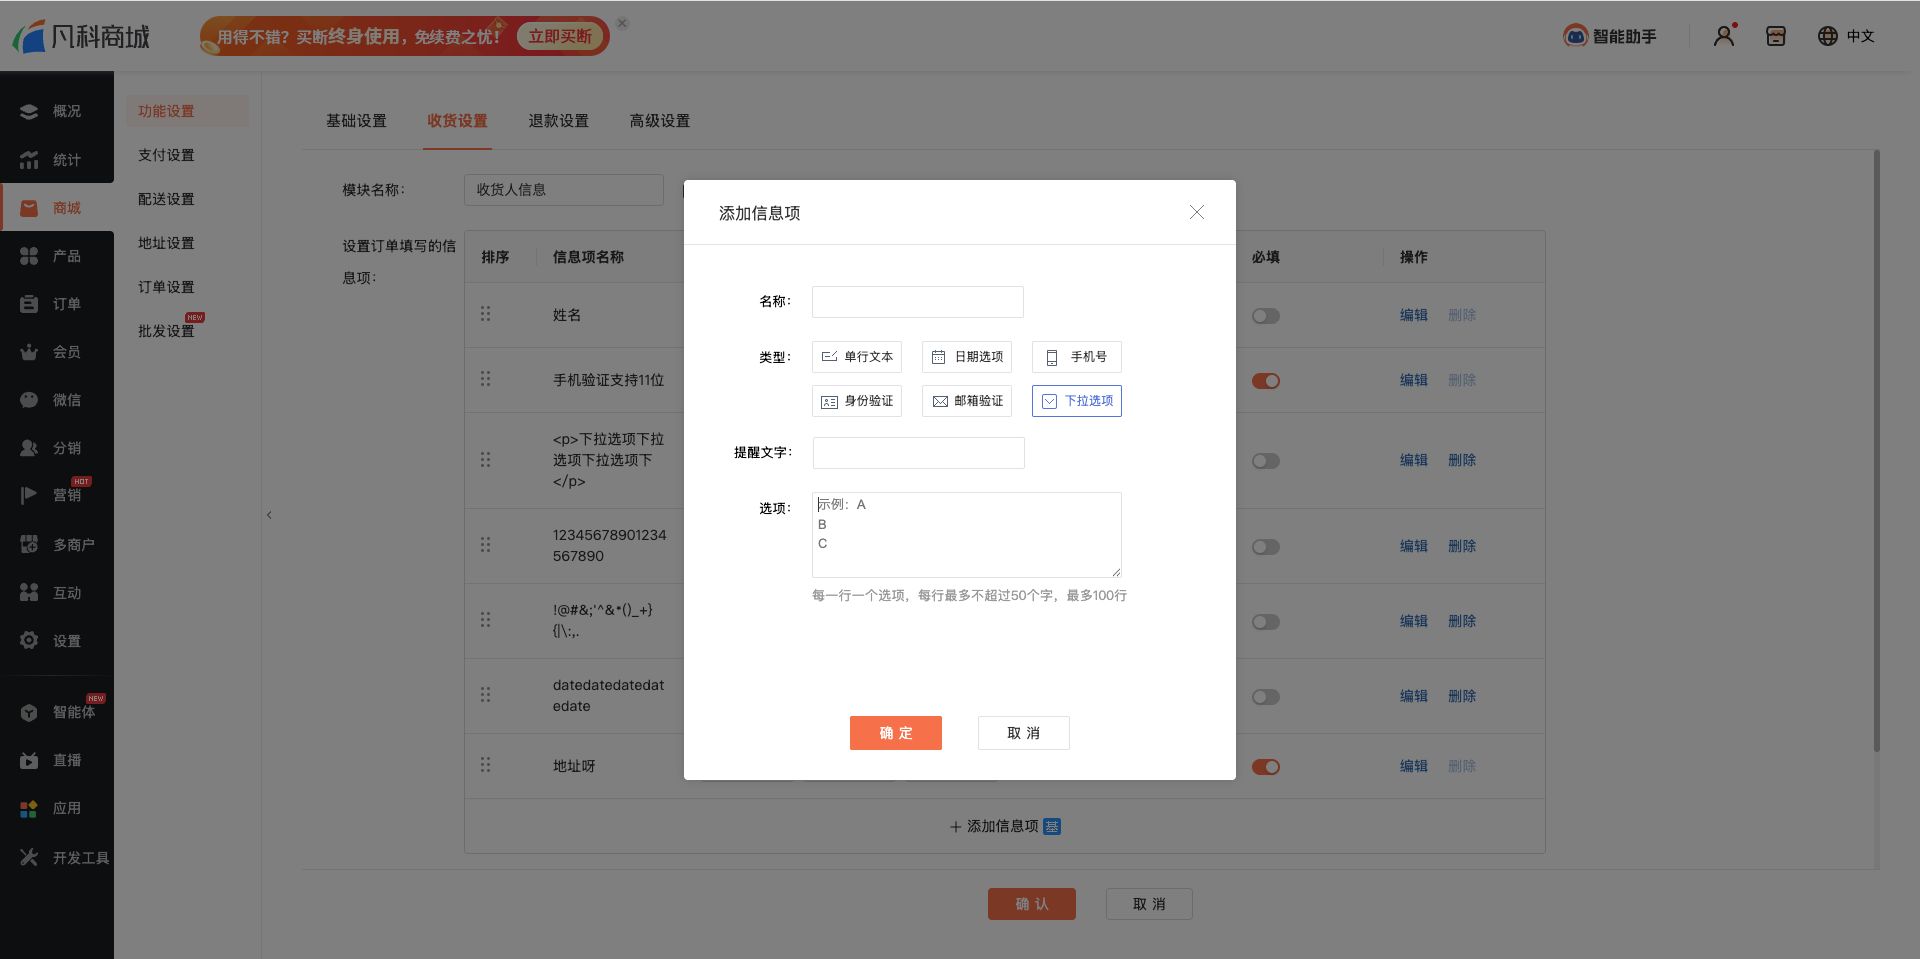Click the 商城 sidebar icon
Image resolution: width=1920 pixels, height=959 pixels.
point(30,208)
